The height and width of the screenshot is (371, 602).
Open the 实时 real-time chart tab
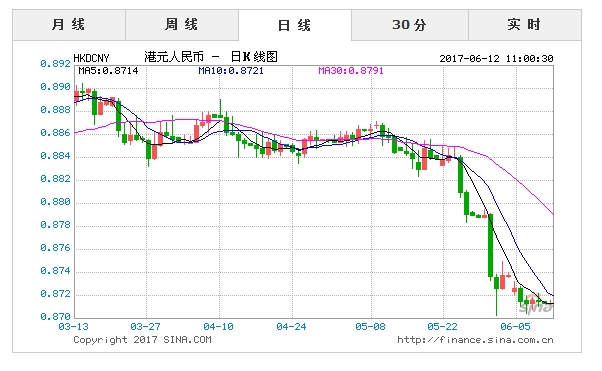coord(525,25)
